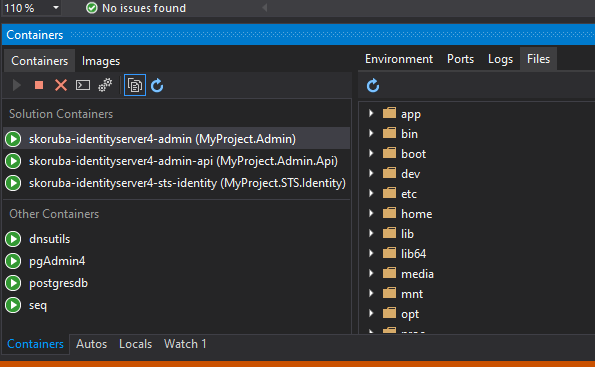595x367 pixels.
Task: Expand the boot folder
Action: tap(371, 153)
